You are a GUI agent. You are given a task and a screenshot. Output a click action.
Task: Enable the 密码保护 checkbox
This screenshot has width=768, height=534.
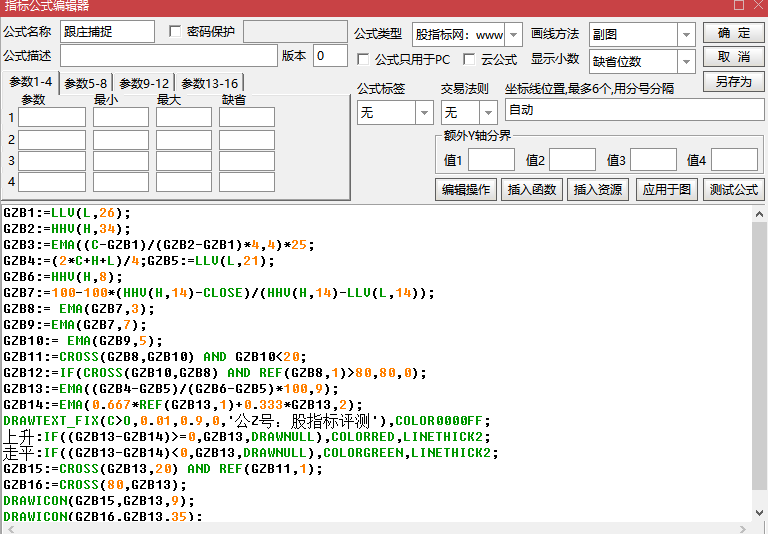pos(175,31)
